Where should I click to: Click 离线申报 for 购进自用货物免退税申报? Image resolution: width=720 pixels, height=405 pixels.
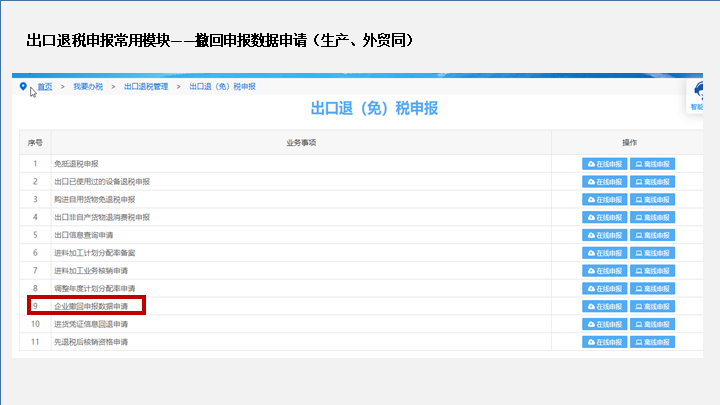click(652, 200)
